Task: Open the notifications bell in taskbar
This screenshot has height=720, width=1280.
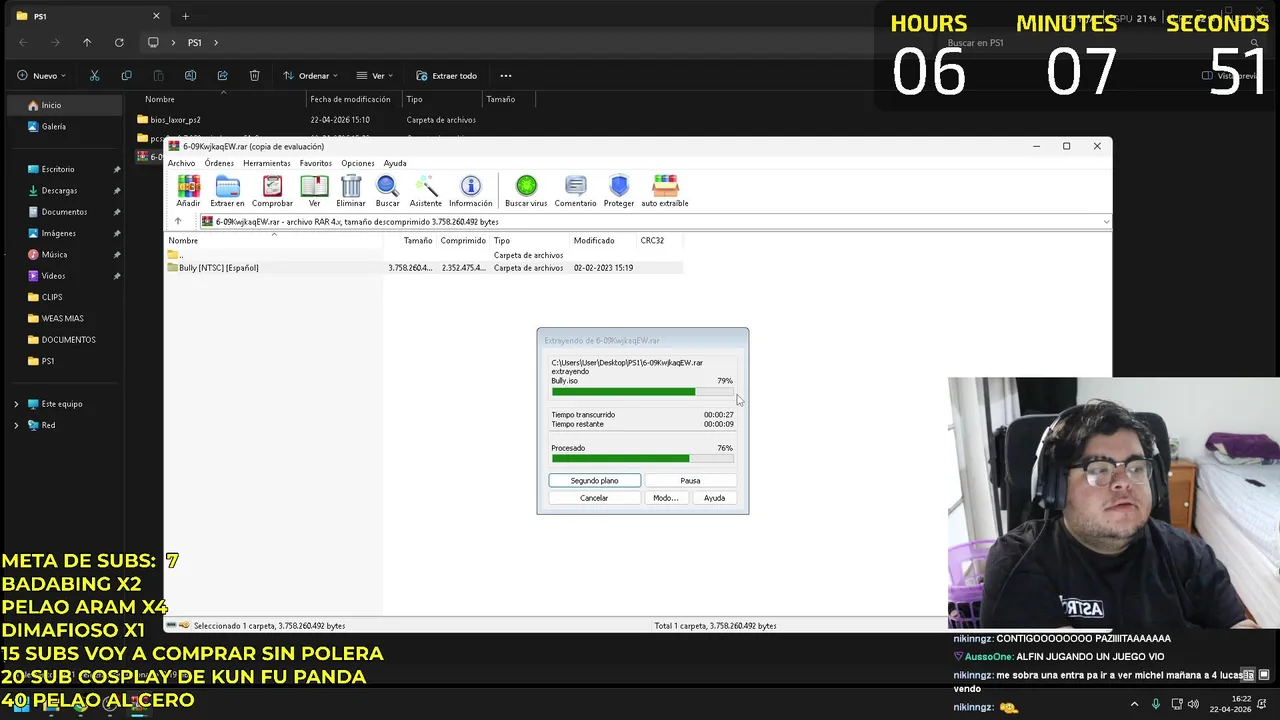Action: click(x=1263, y=704)
